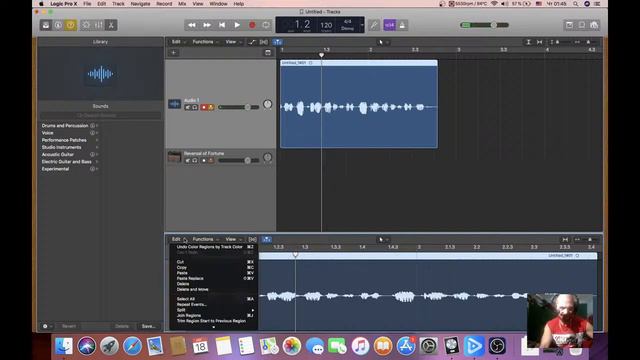The height and width of the screenshot is (360, 640).
Task: Open the Tracks area Functions dropdown
Action: click(x=205, y=42)
